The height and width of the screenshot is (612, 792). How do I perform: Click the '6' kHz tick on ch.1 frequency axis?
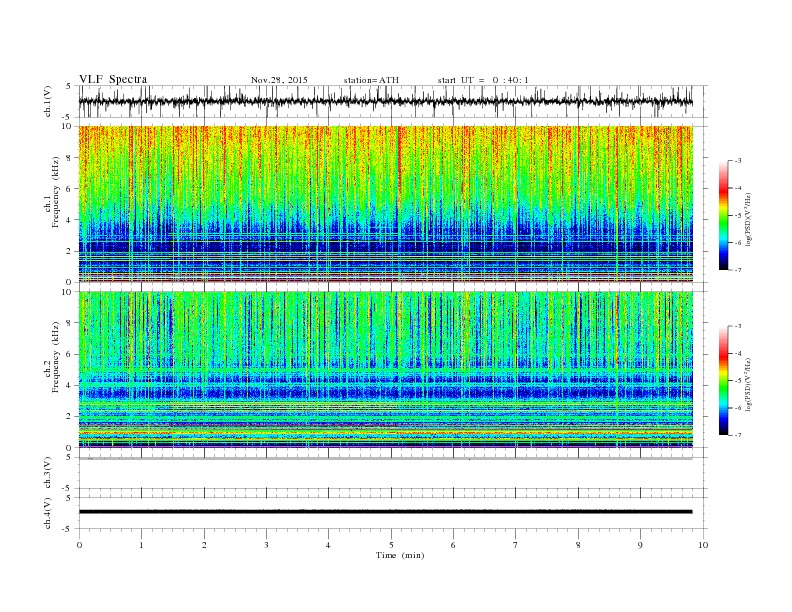pos(69,189)
